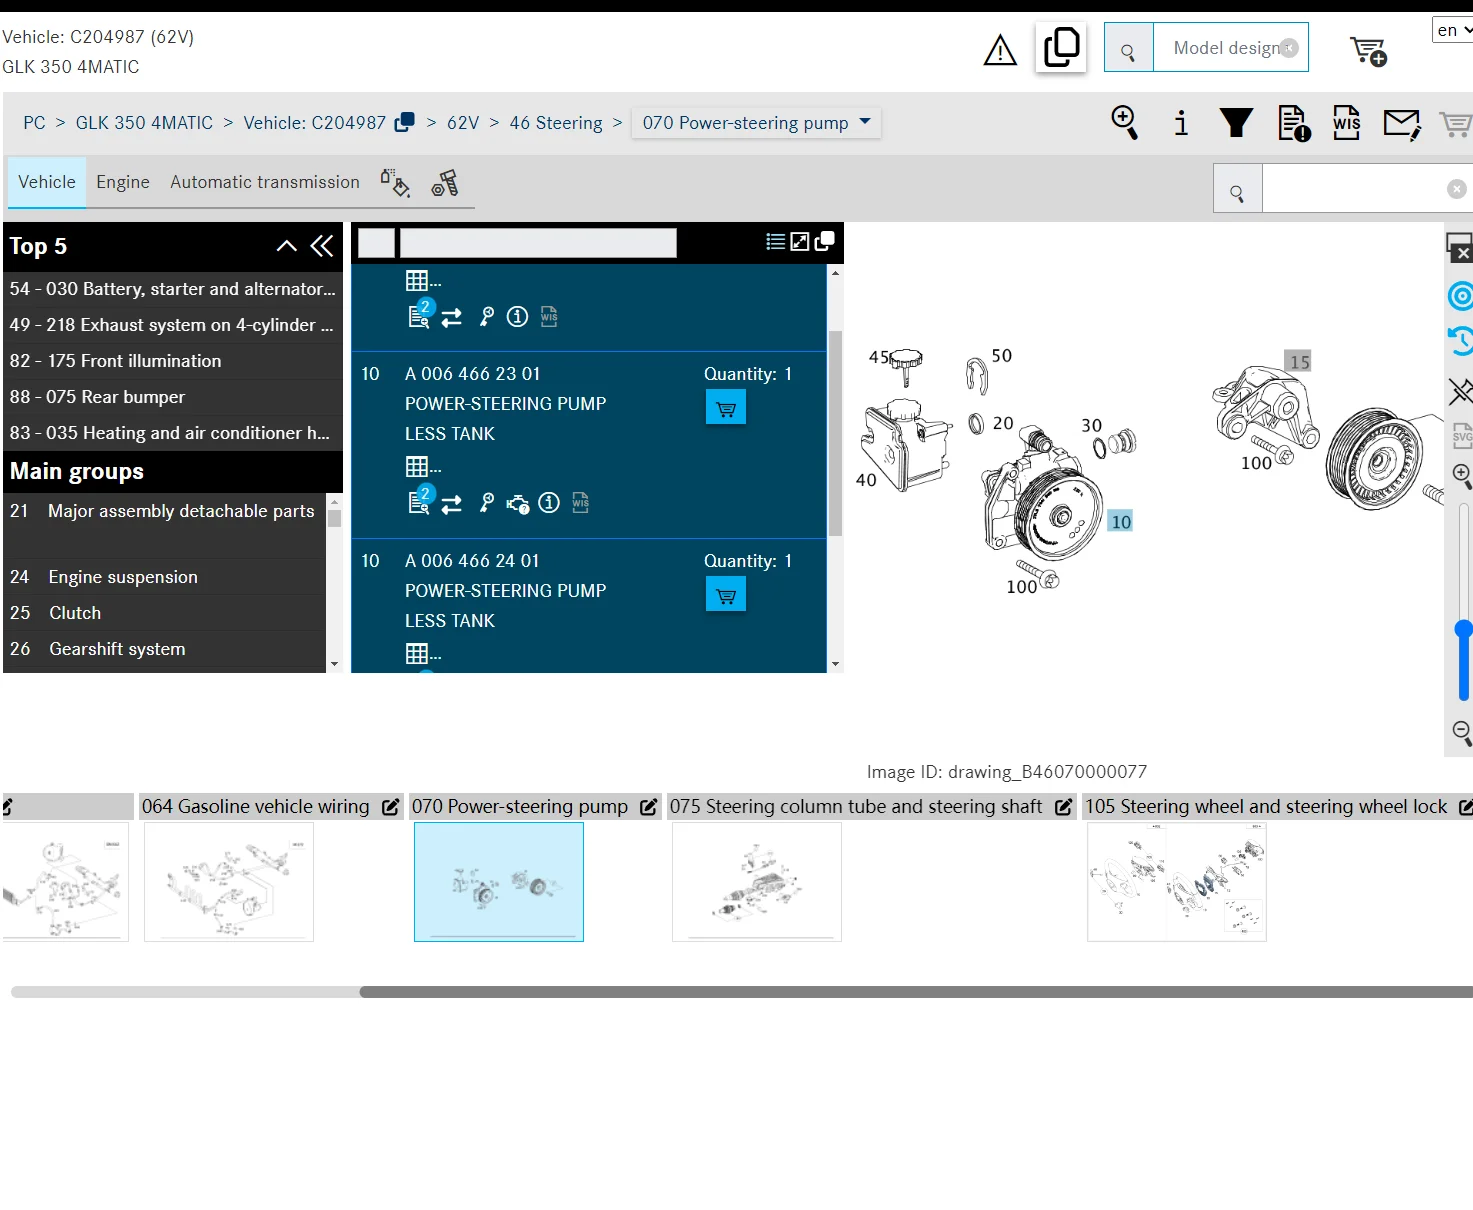Click the list view icon in parts panel header

click(775, 242)
